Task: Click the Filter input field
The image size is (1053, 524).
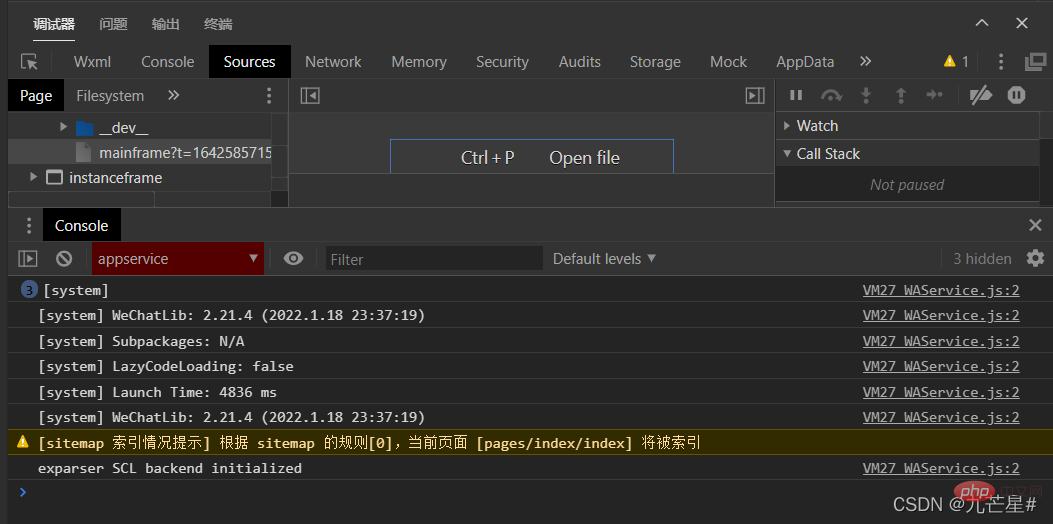Action: coord(434,259)
